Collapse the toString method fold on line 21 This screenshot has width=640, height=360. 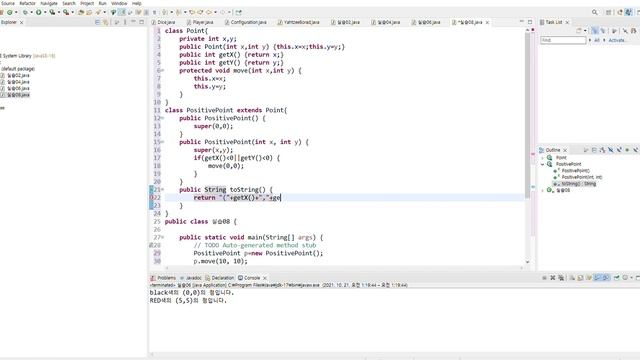tap(162, 190)
